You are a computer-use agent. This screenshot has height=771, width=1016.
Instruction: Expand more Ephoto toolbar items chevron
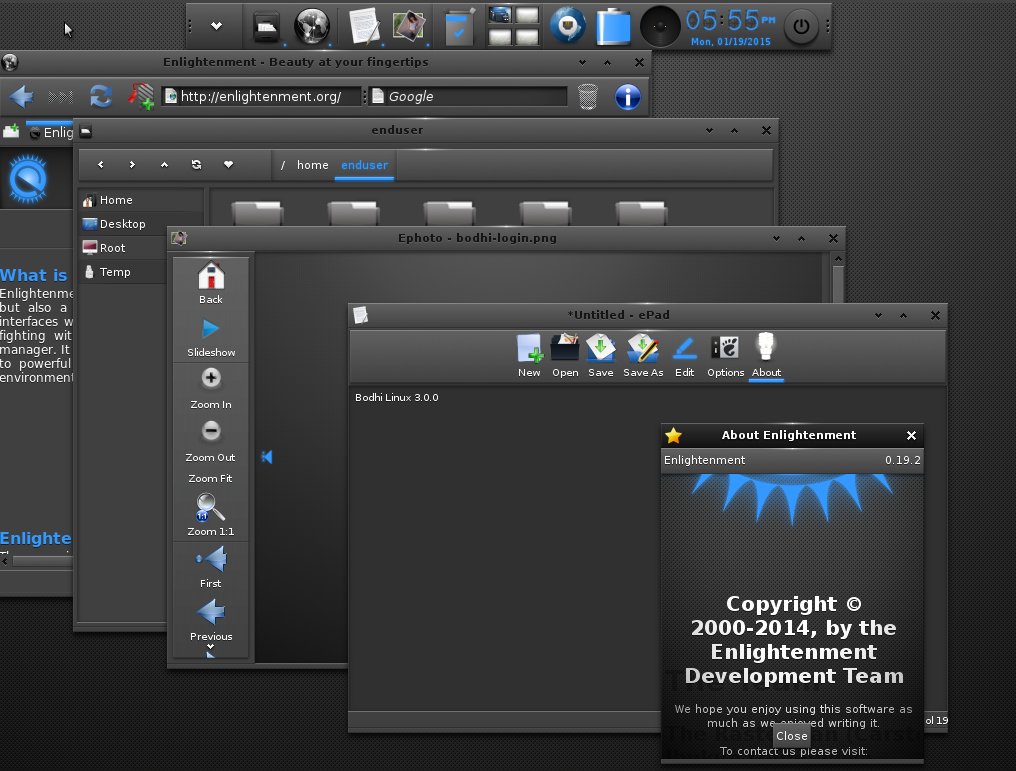(x=211, y=647)
